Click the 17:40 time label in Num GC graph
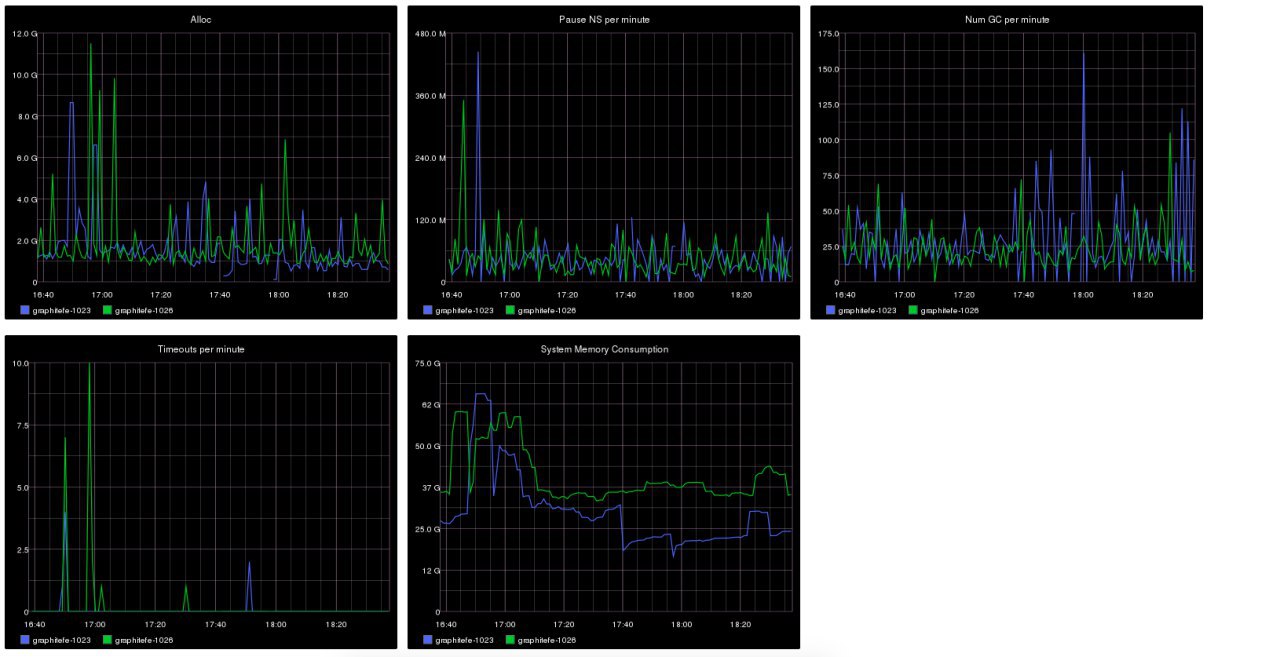Image resolution: width=1280 pixels, height=657 pixels. coord(1023,295)
